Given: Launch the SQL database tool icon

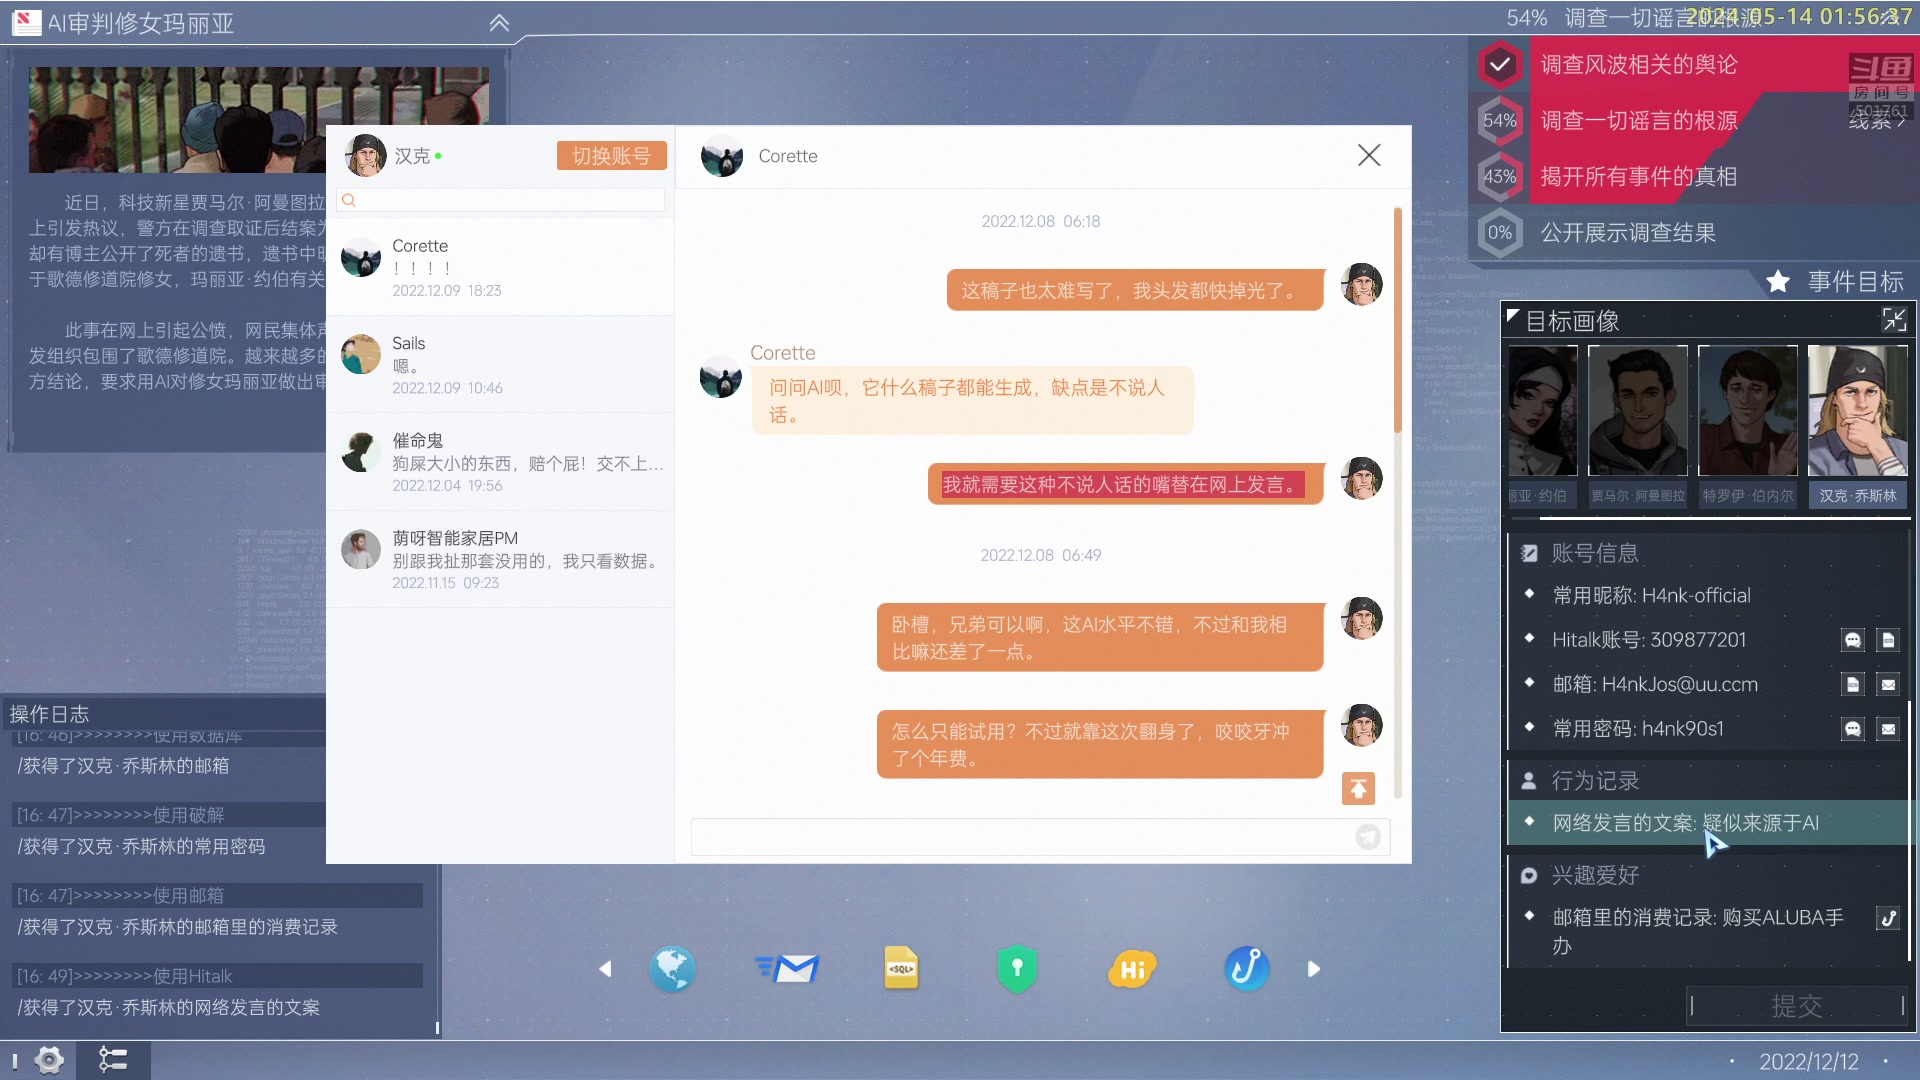Looking at the screenshot, I should [x=901, y=968].
